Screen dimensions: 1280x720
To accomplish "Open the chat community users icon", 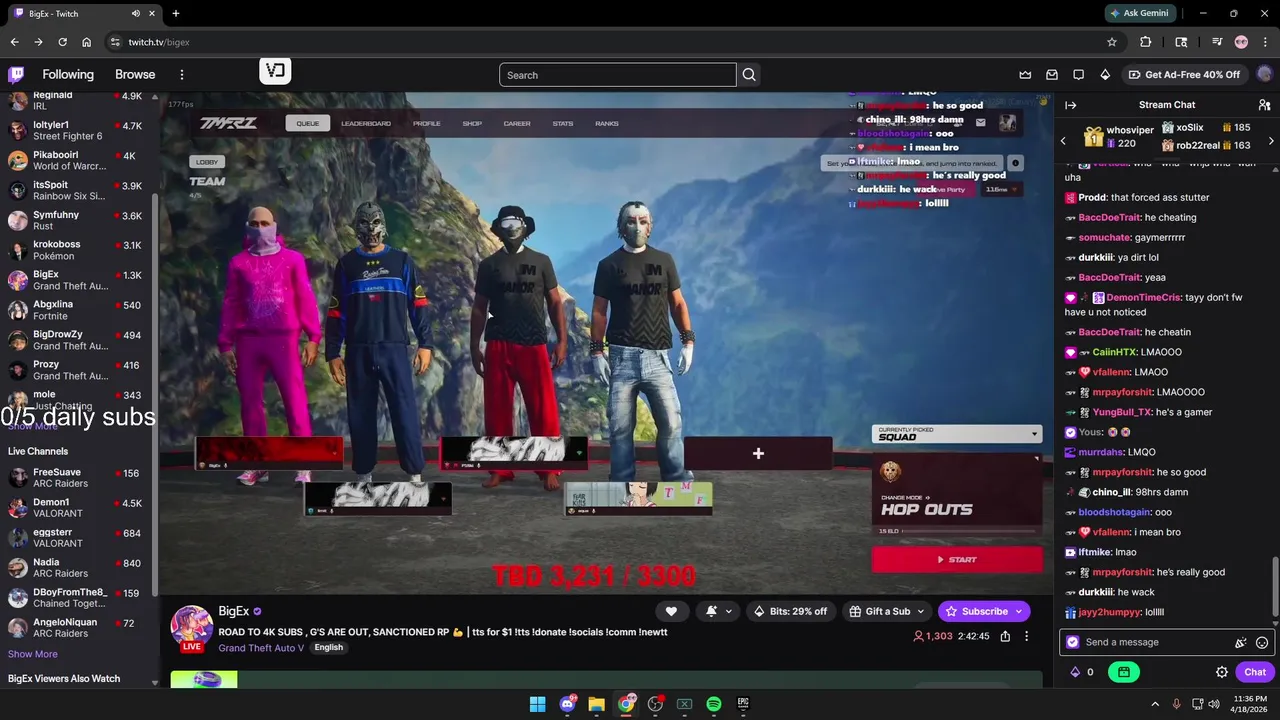I will point(1264,105).
